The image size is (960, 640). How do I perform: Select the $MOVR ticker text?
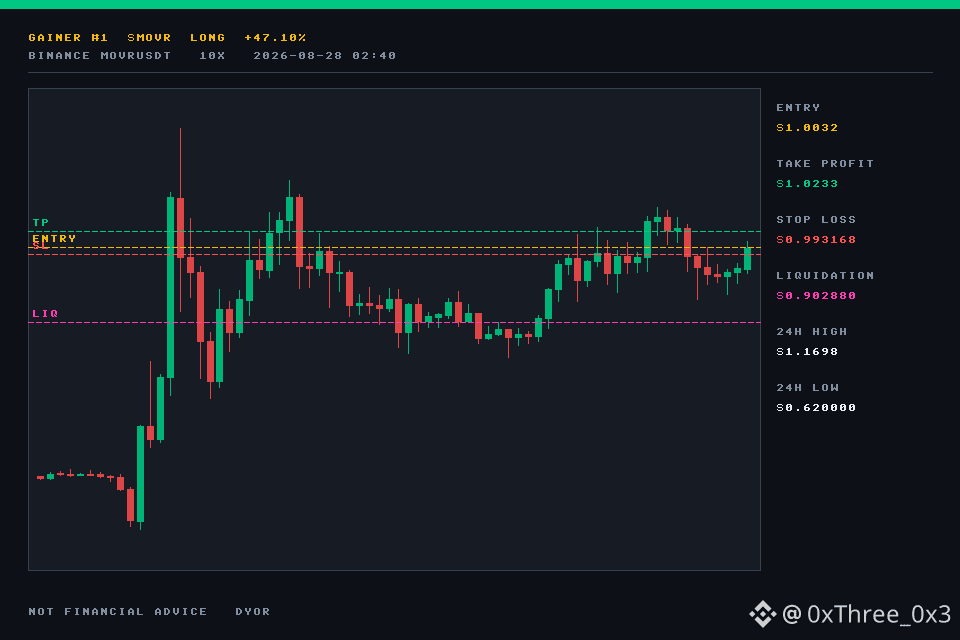click(x=149, y=38)
